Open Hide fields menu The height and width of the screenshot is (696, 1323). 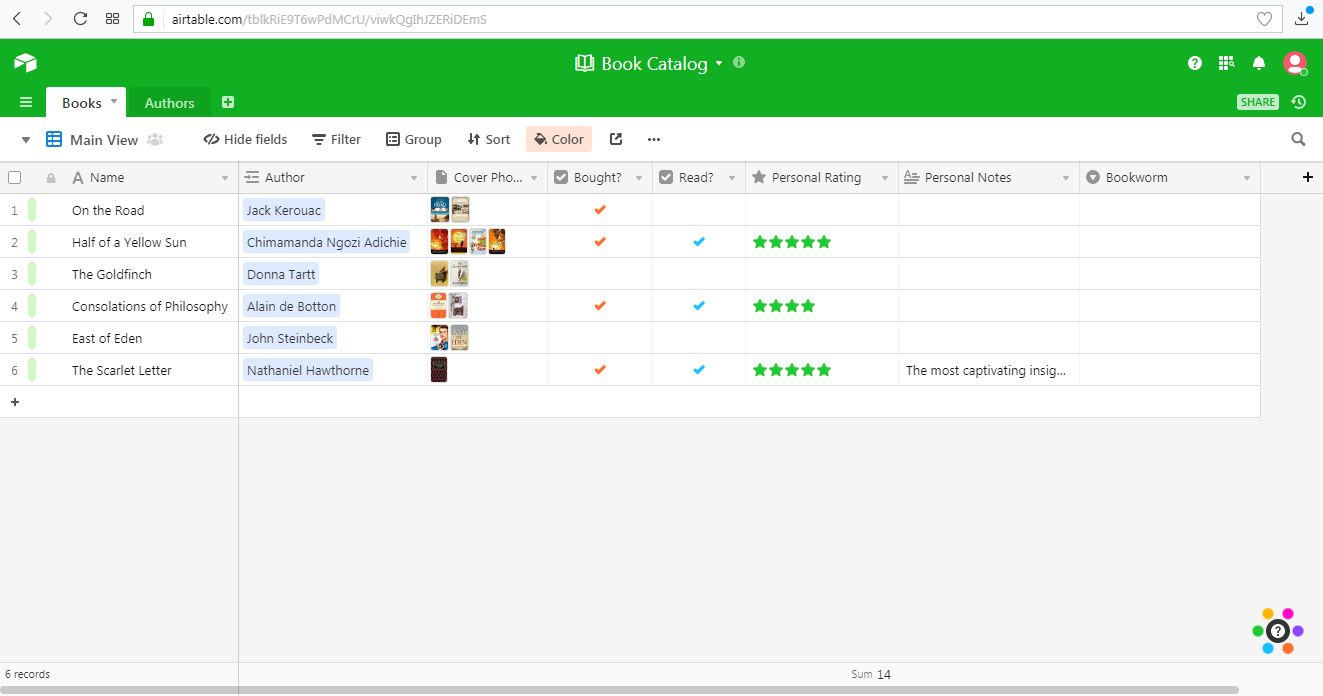click(x=245, y=140)
